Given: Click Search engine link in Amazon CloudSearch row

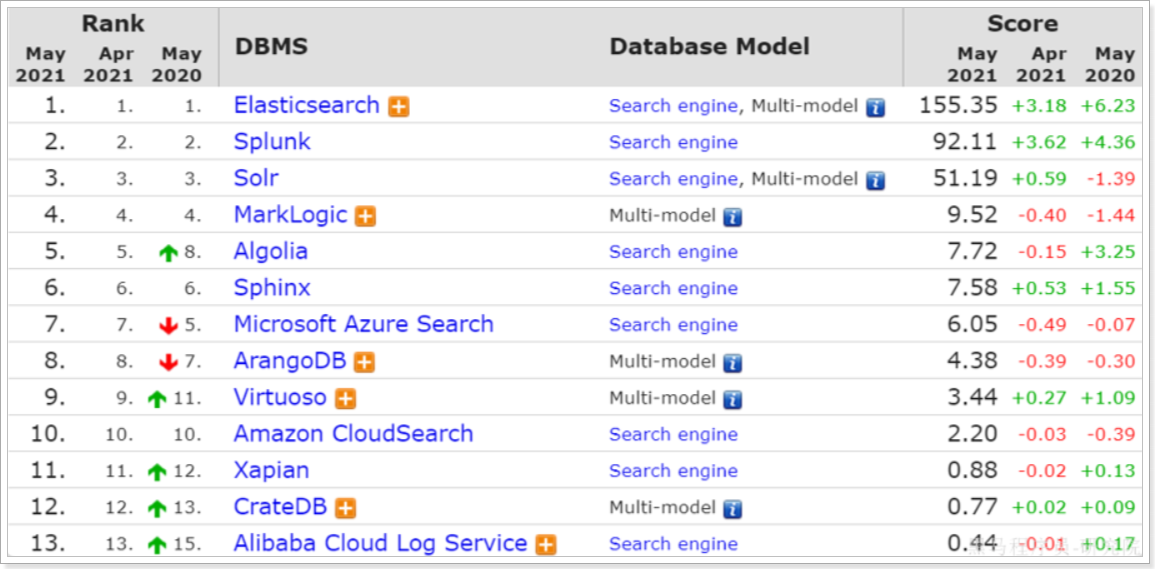Looking at the screenshot, I should (x=673, y=435).
